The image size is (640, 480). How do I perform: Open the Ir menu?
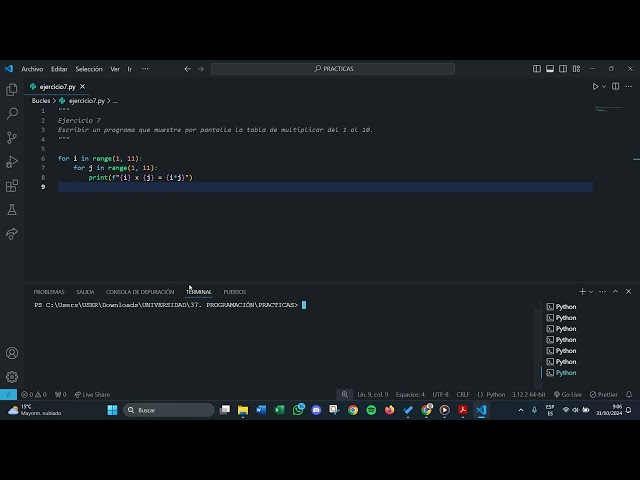pos(129,69)
